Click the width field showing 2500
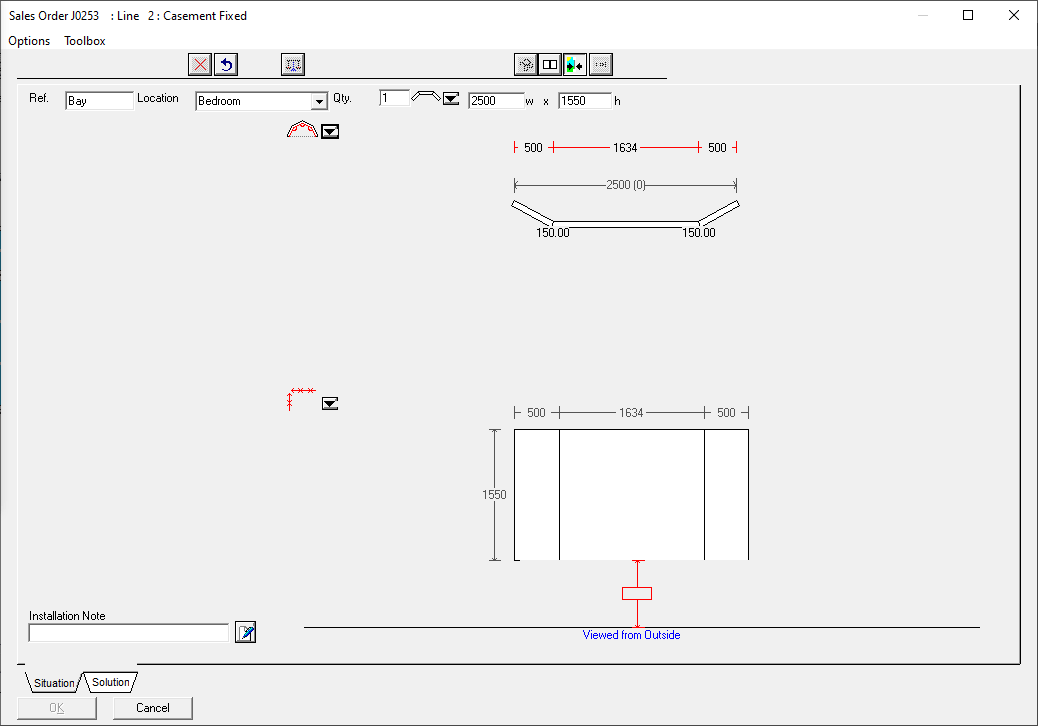 (x=495, y=101)
